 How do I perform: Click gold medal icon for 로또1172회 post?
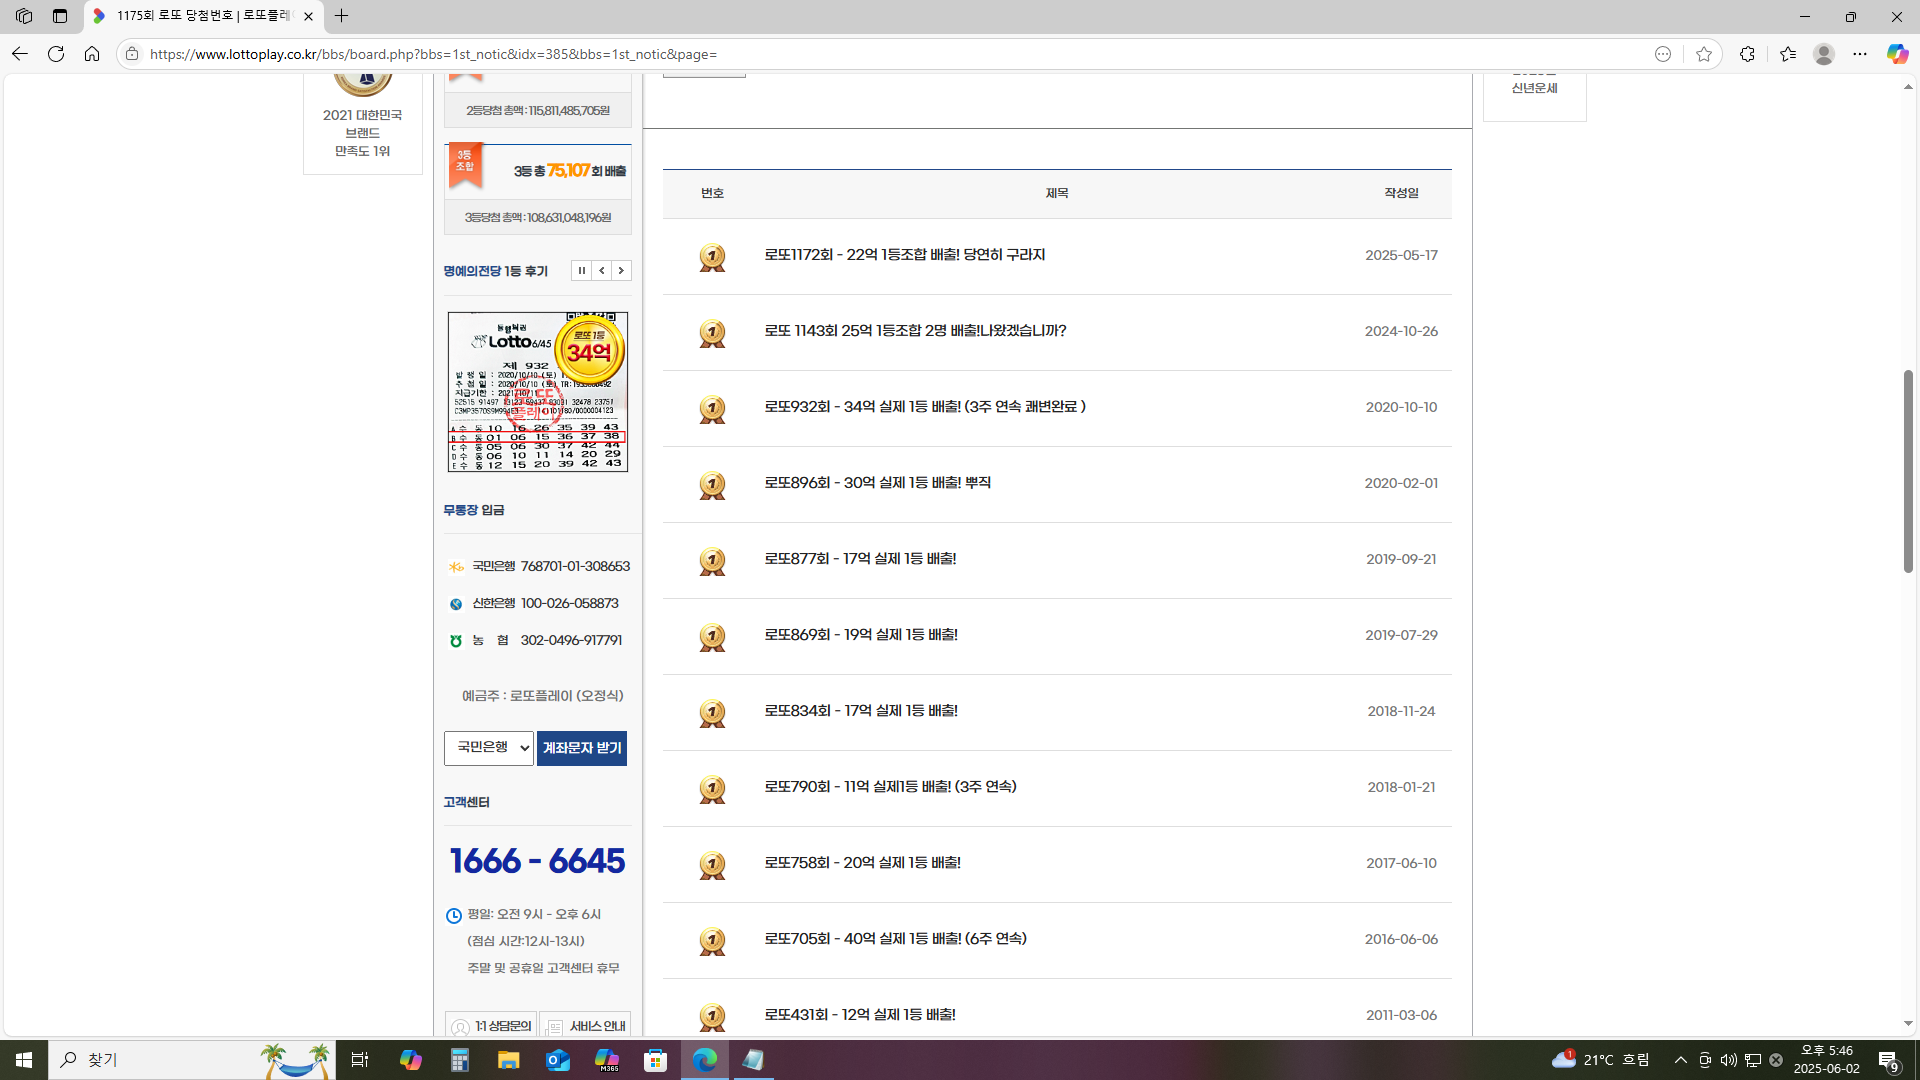pyautogui.click(x=712, y=257)
